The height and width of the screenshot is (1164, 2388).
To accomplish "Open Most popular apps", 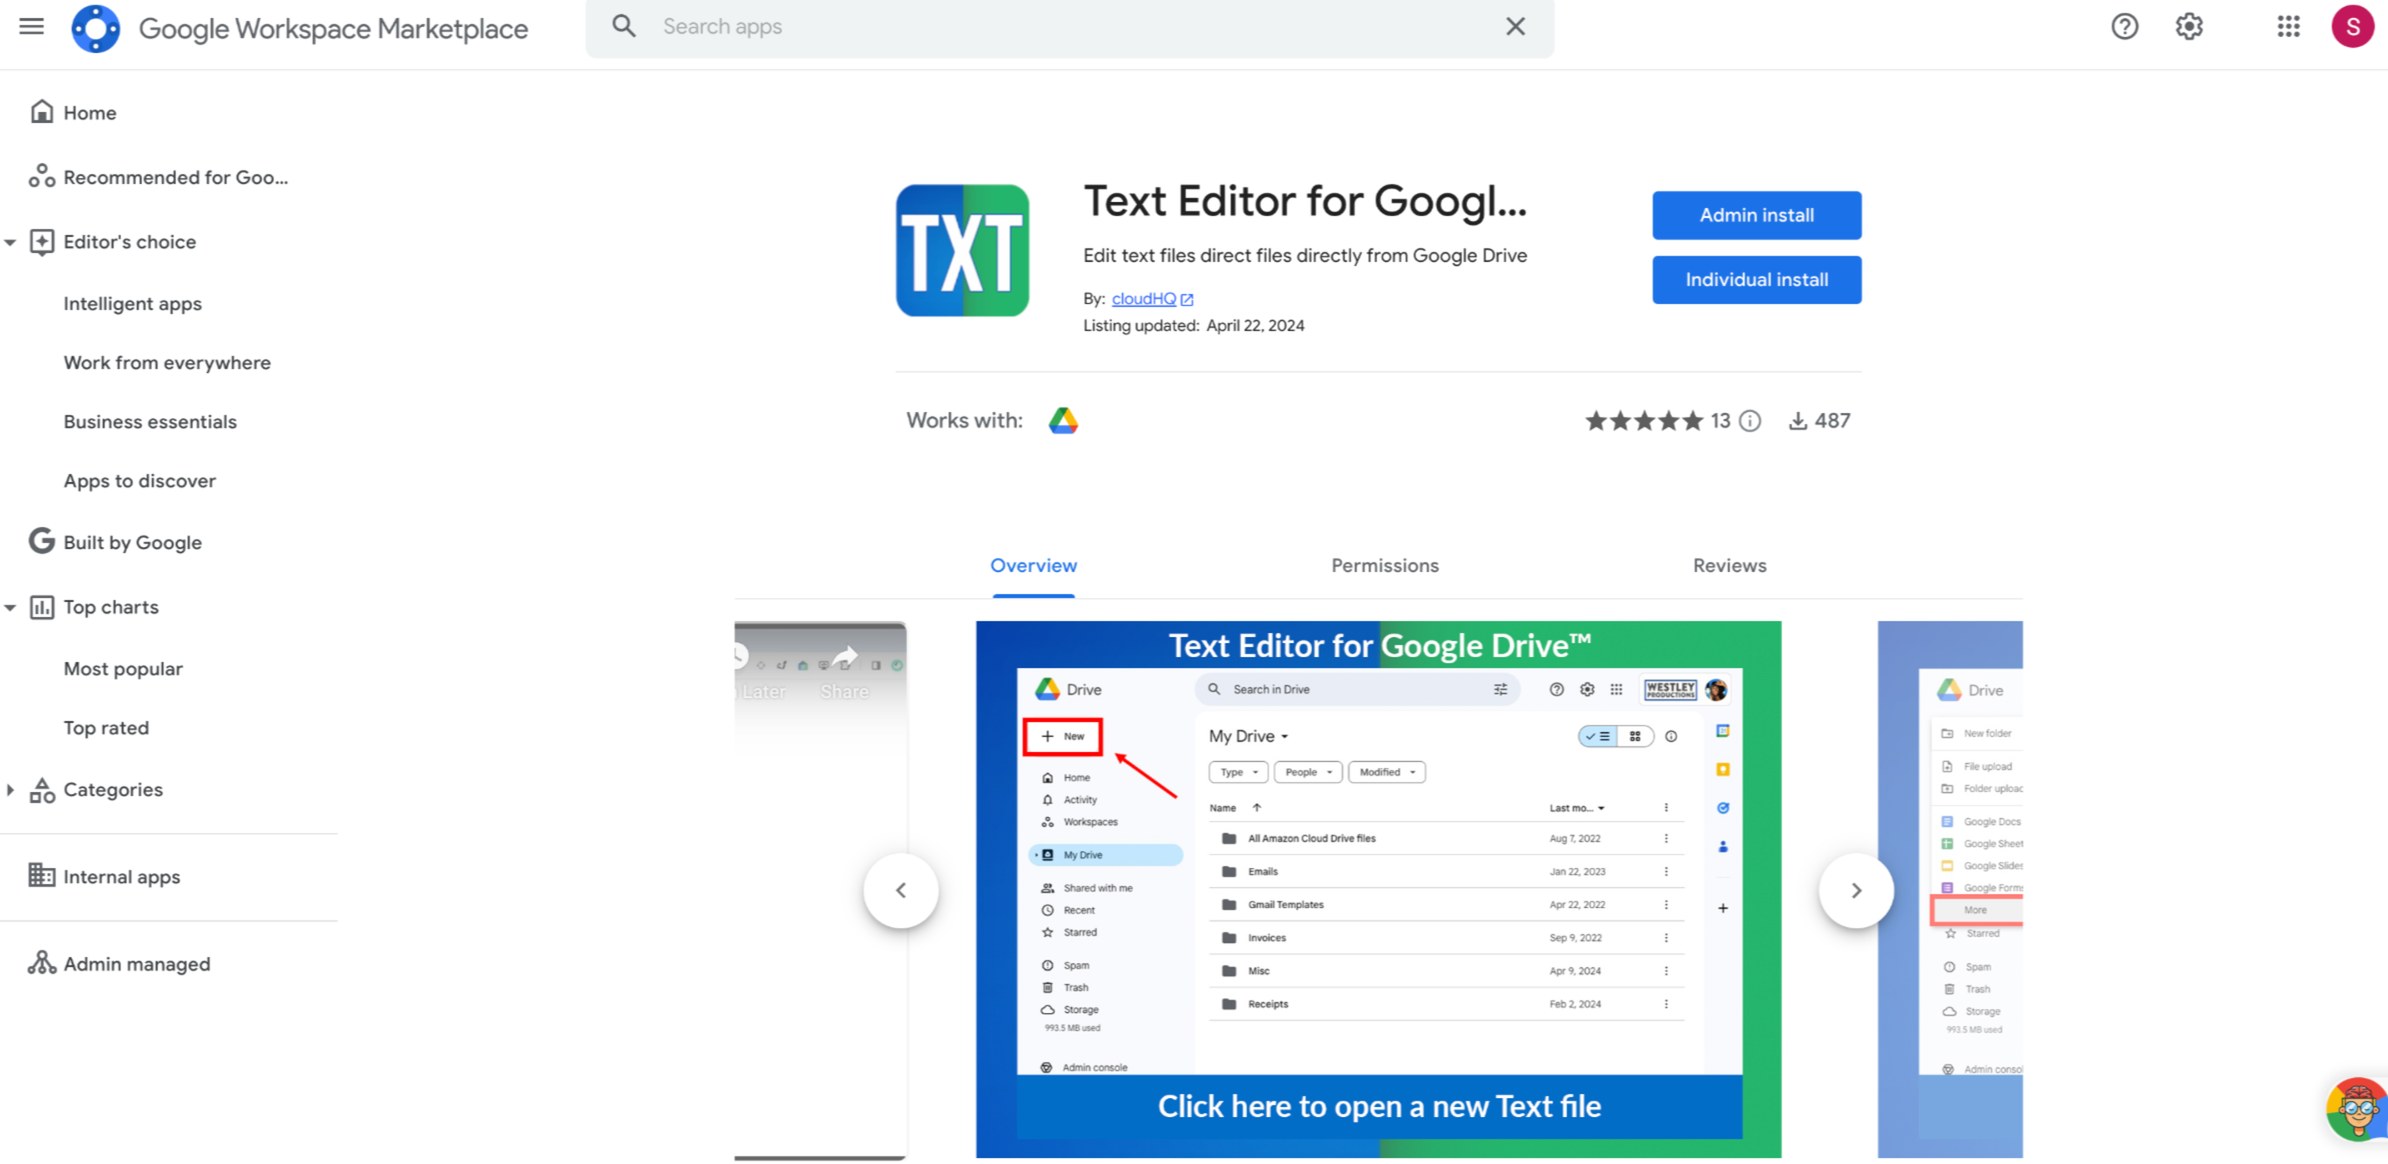I will pyautogui.click(x=123, y=669).
